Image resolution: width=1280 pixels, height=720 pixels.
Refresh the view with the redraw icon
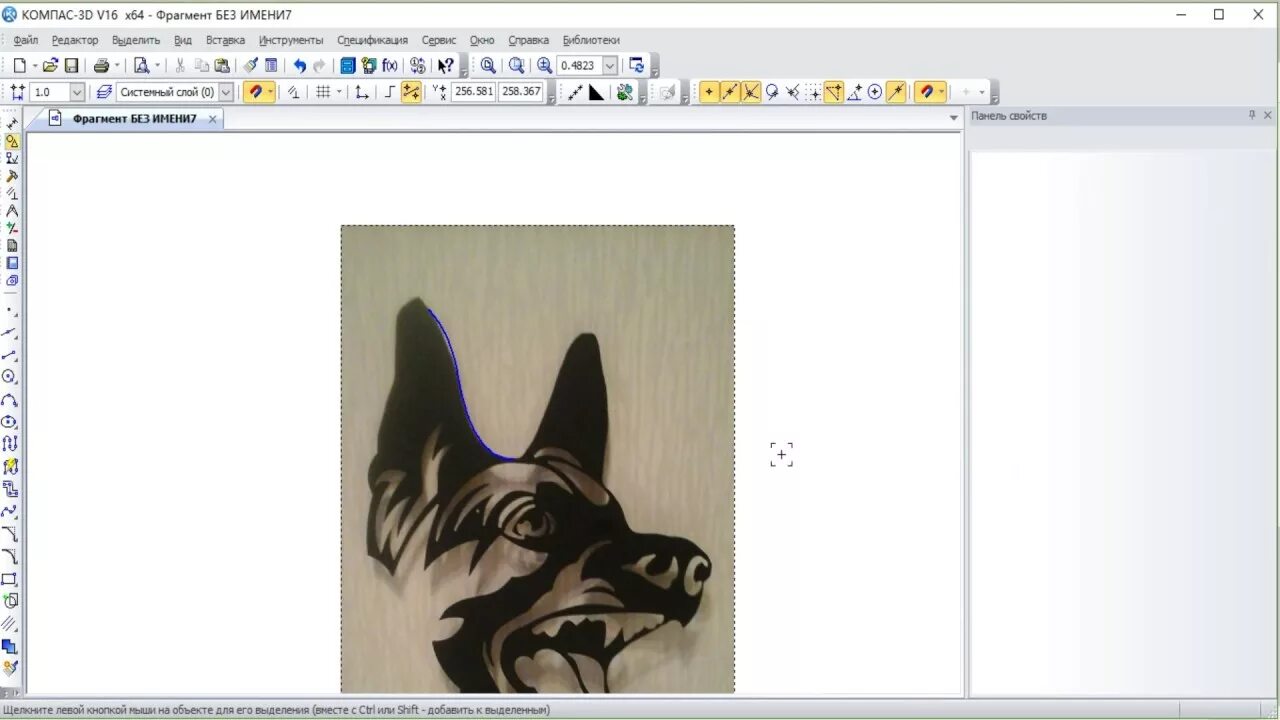point(636,65)
